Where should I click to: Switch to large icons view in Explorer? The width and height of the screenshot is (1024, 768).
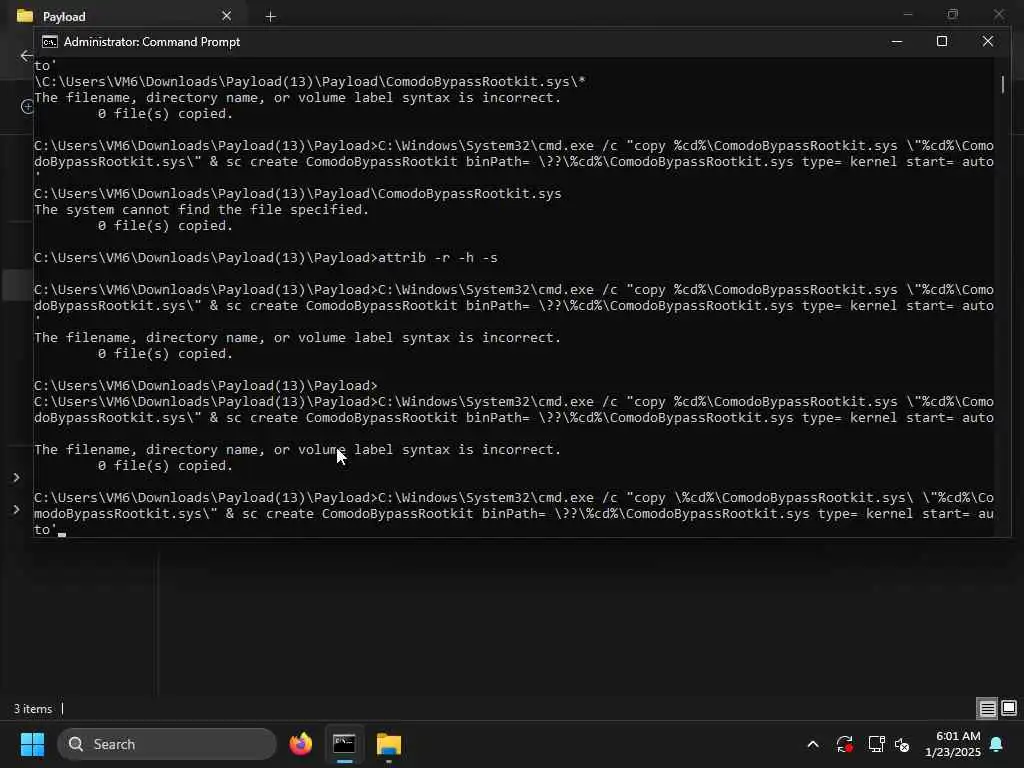[x=1009, y=708]
